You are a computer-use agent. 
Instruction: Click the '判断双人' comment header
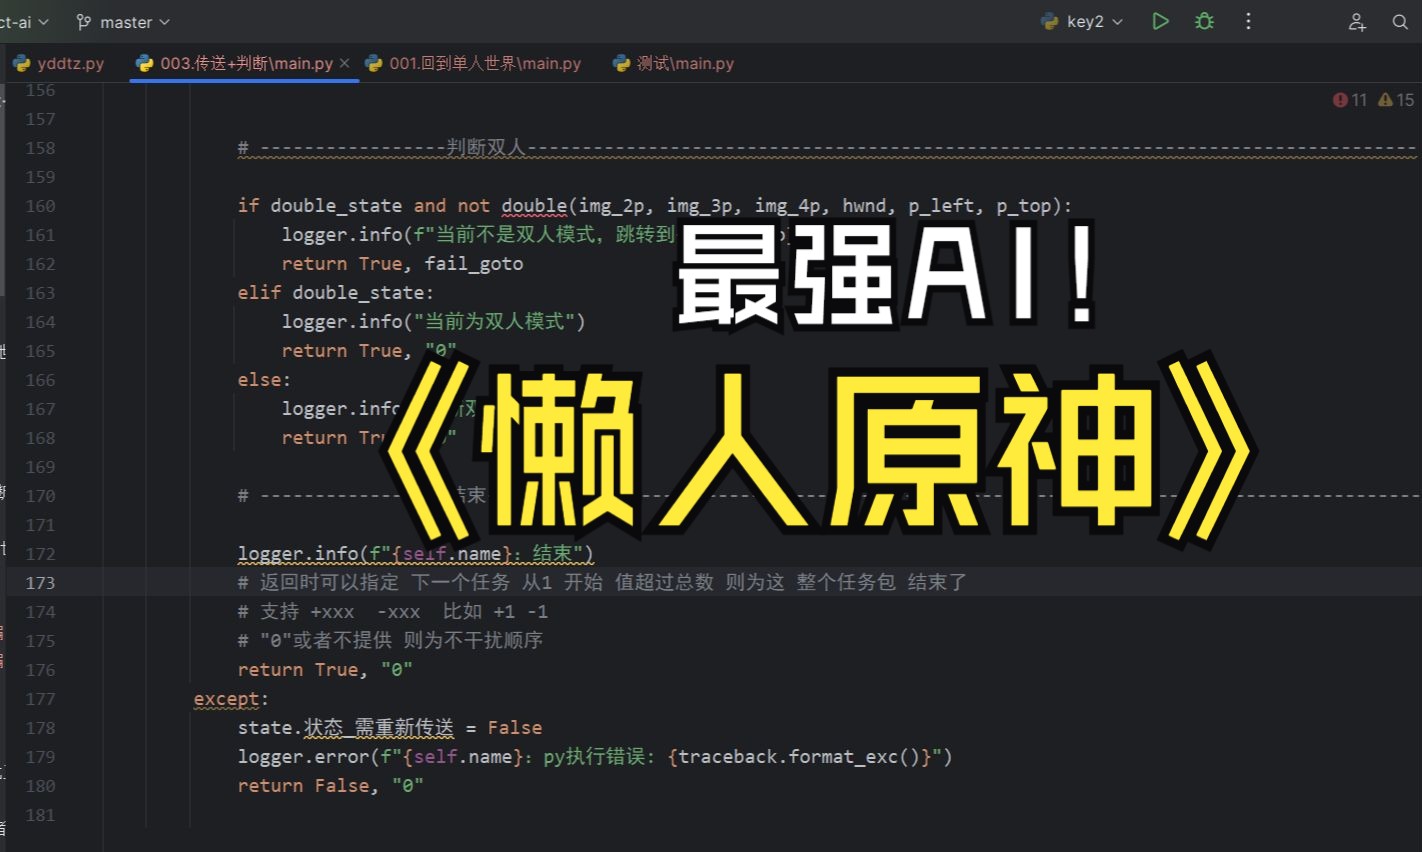coord(485,148)
